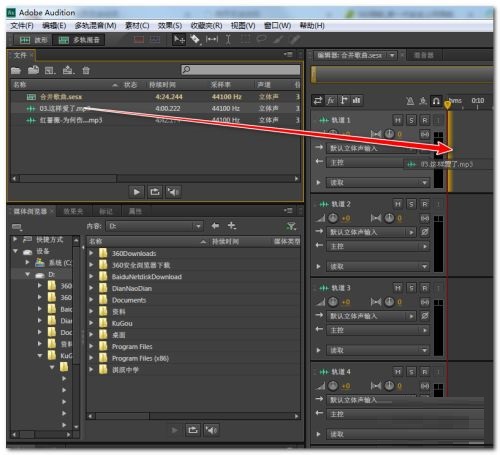Open Track 1 automation read dropdown
The image size is (500, 455).
378,183
